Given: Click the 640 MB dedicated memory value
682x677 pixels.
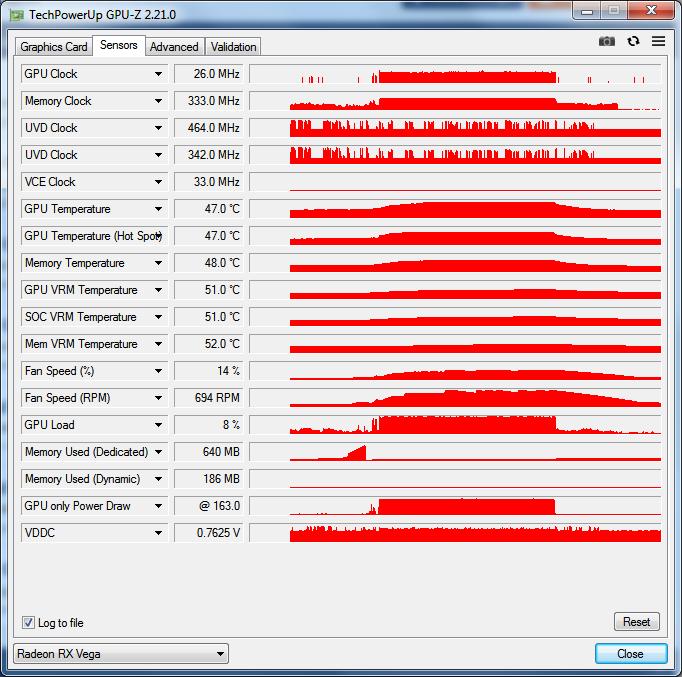Looking at the screenshot, I should click(x=209, y=452).
